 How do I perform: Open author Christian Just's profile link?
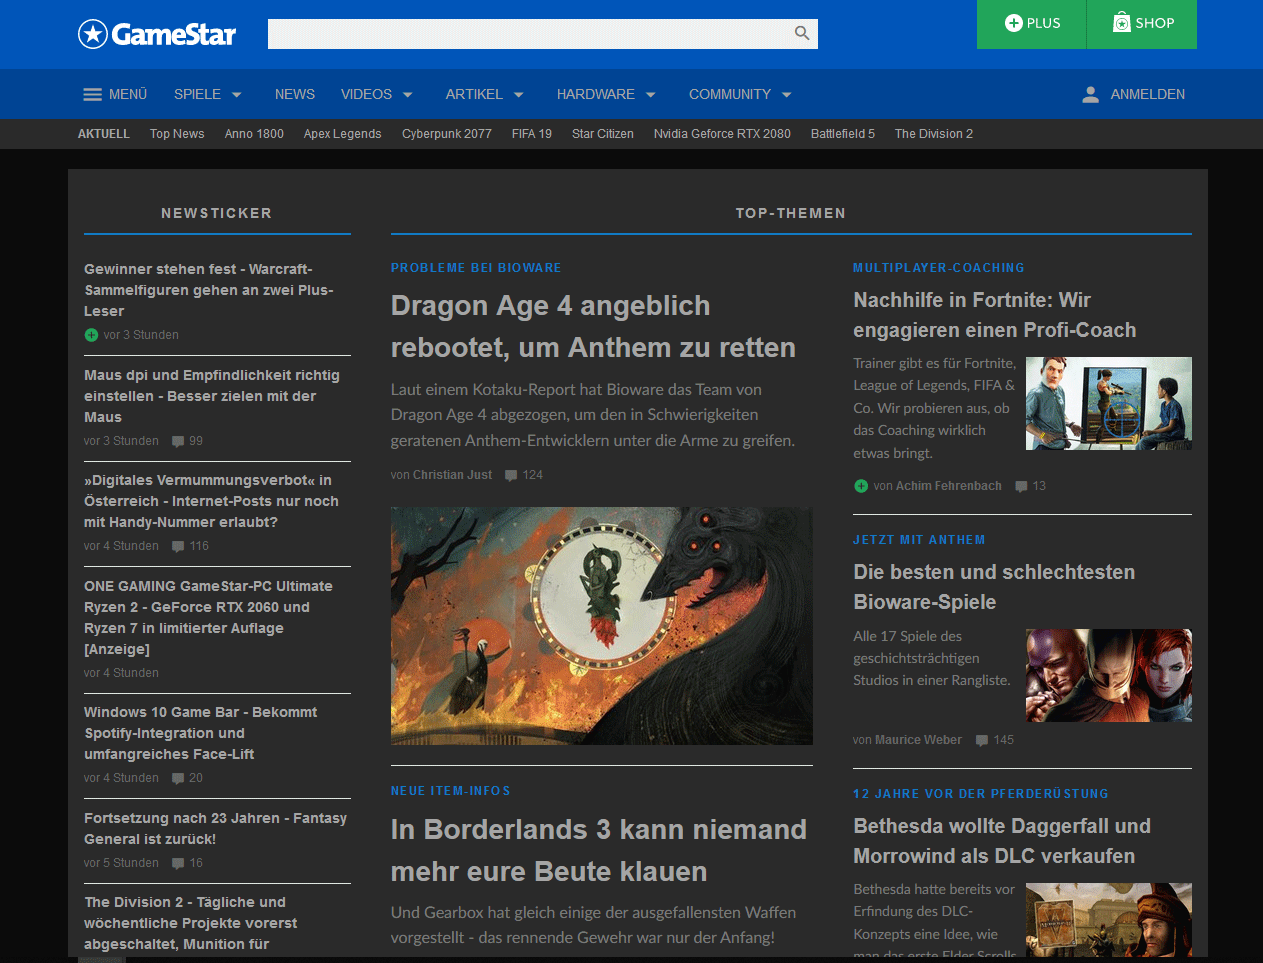coord(452,475)
